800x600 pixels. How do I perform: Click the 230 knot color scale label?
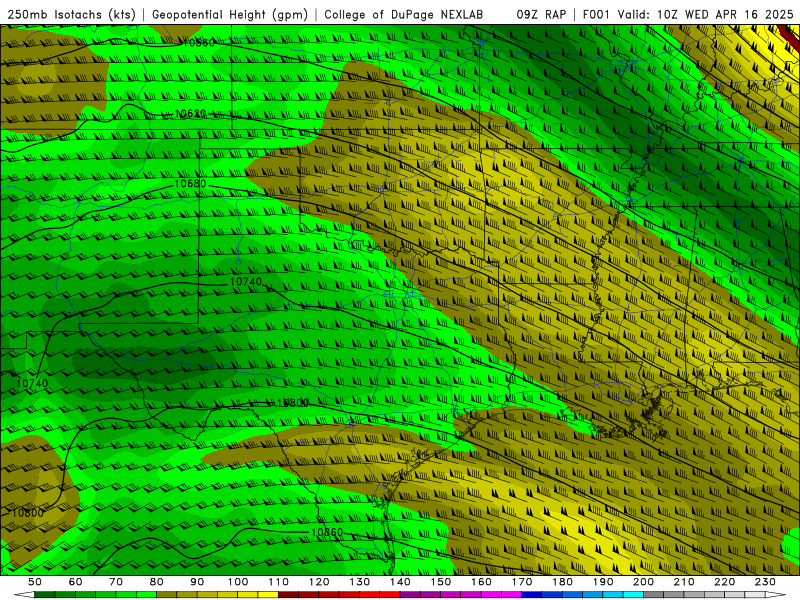[765, 582]
